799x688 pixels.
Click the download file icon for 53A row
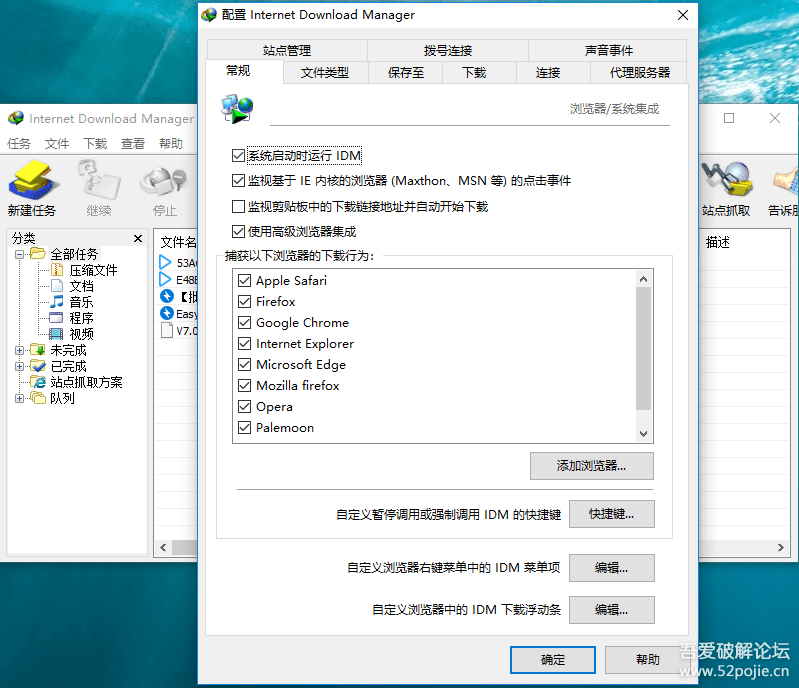click(165, 262)
